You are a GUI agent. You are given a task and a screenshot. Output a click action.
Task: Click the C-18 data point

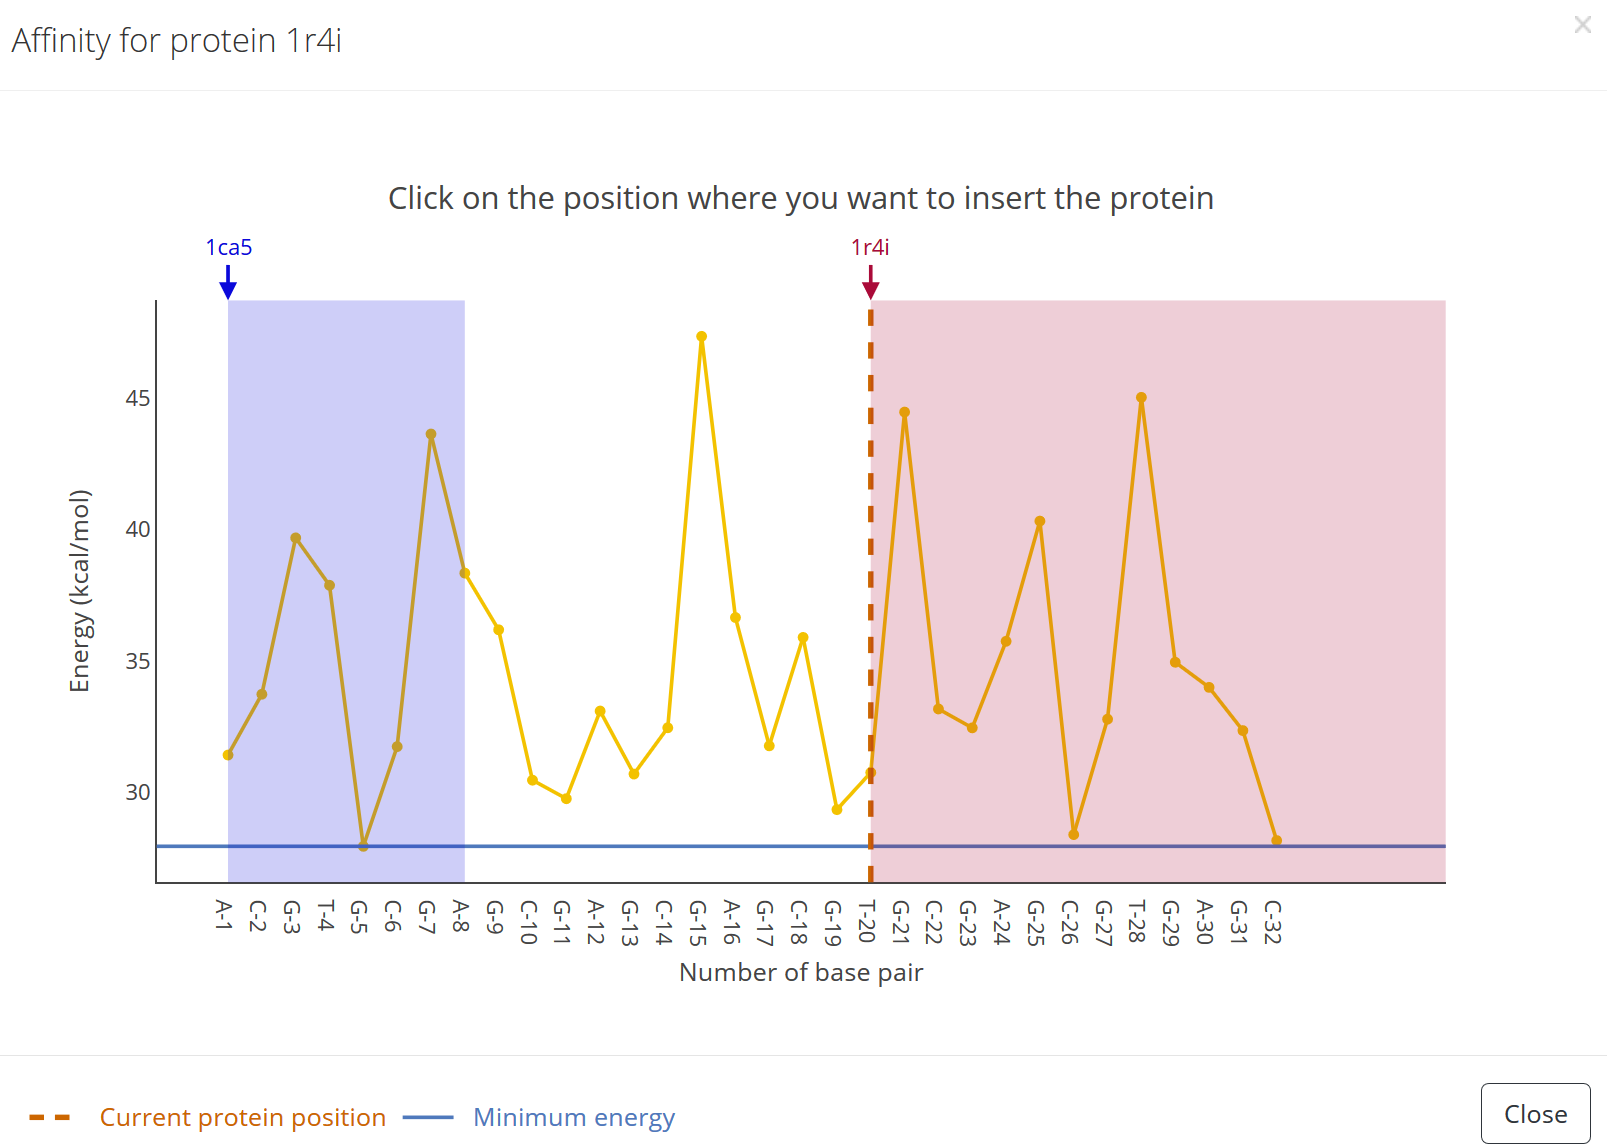tap(803, 637)
